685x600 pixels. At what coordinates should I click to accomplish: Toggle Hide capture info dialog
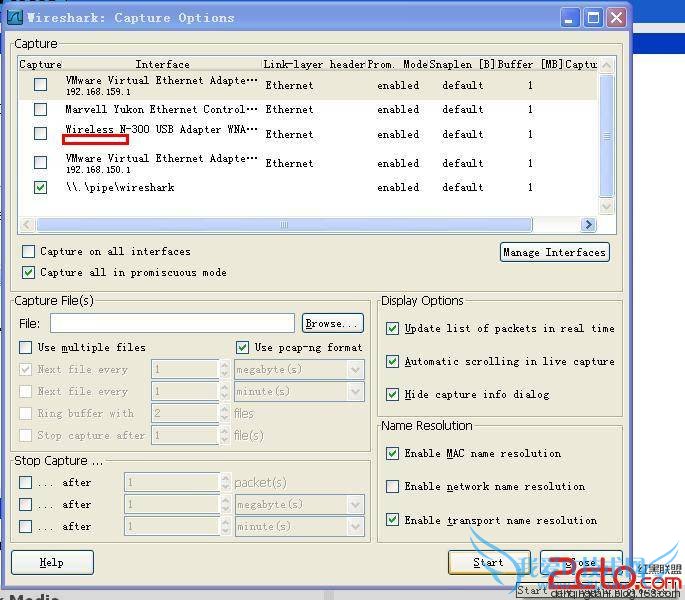point(392,395)
